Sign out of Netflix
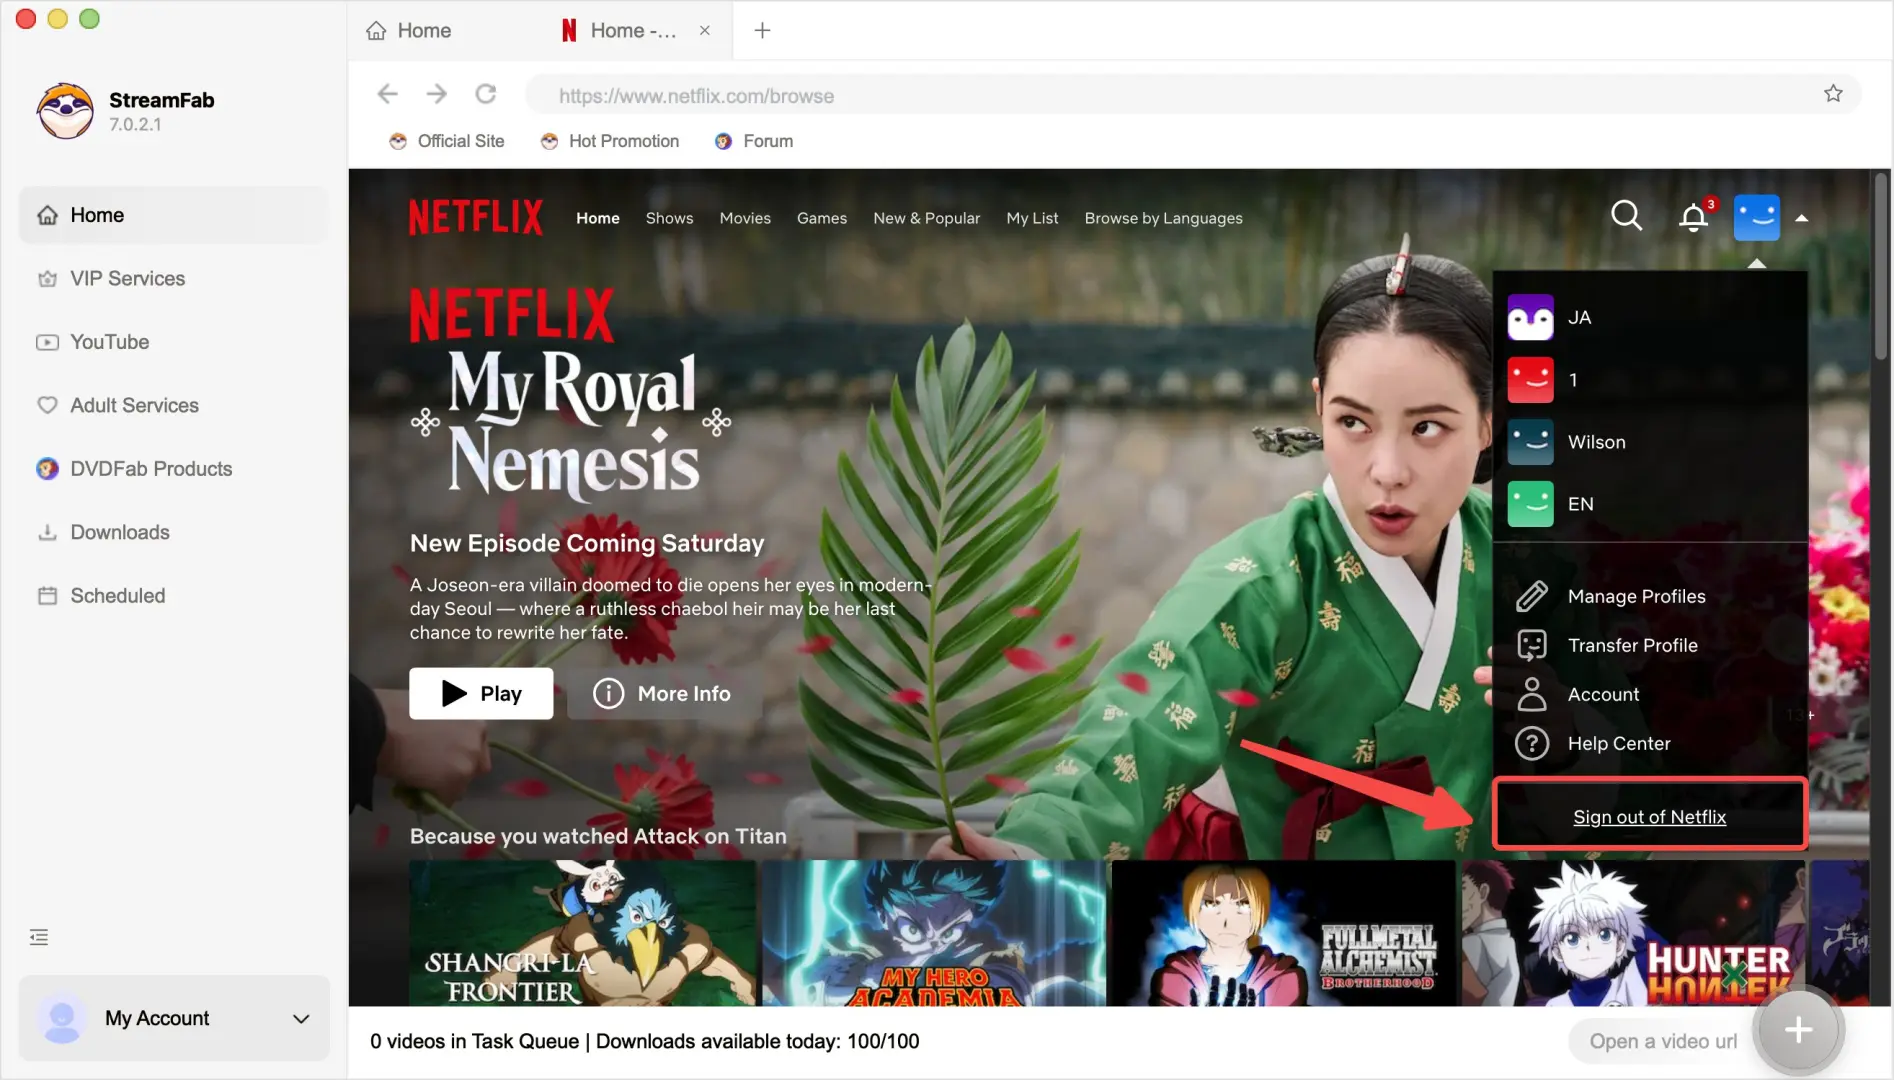 (1650, 817)
